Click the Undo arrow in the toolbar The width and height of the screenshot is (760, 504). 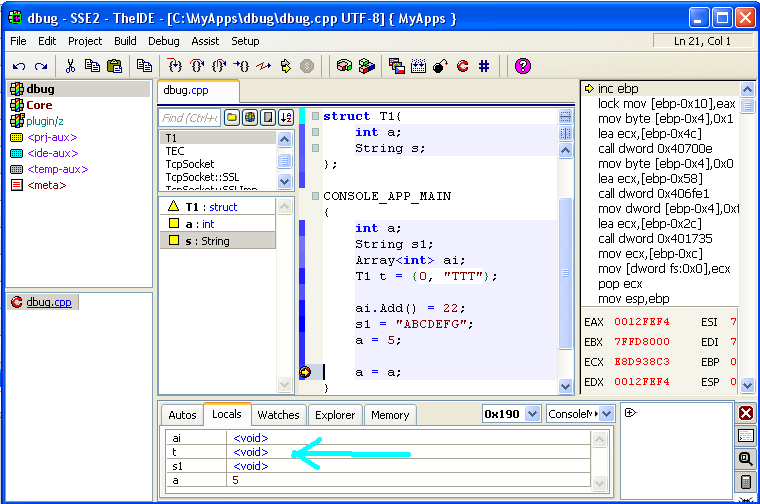point(19,66)
